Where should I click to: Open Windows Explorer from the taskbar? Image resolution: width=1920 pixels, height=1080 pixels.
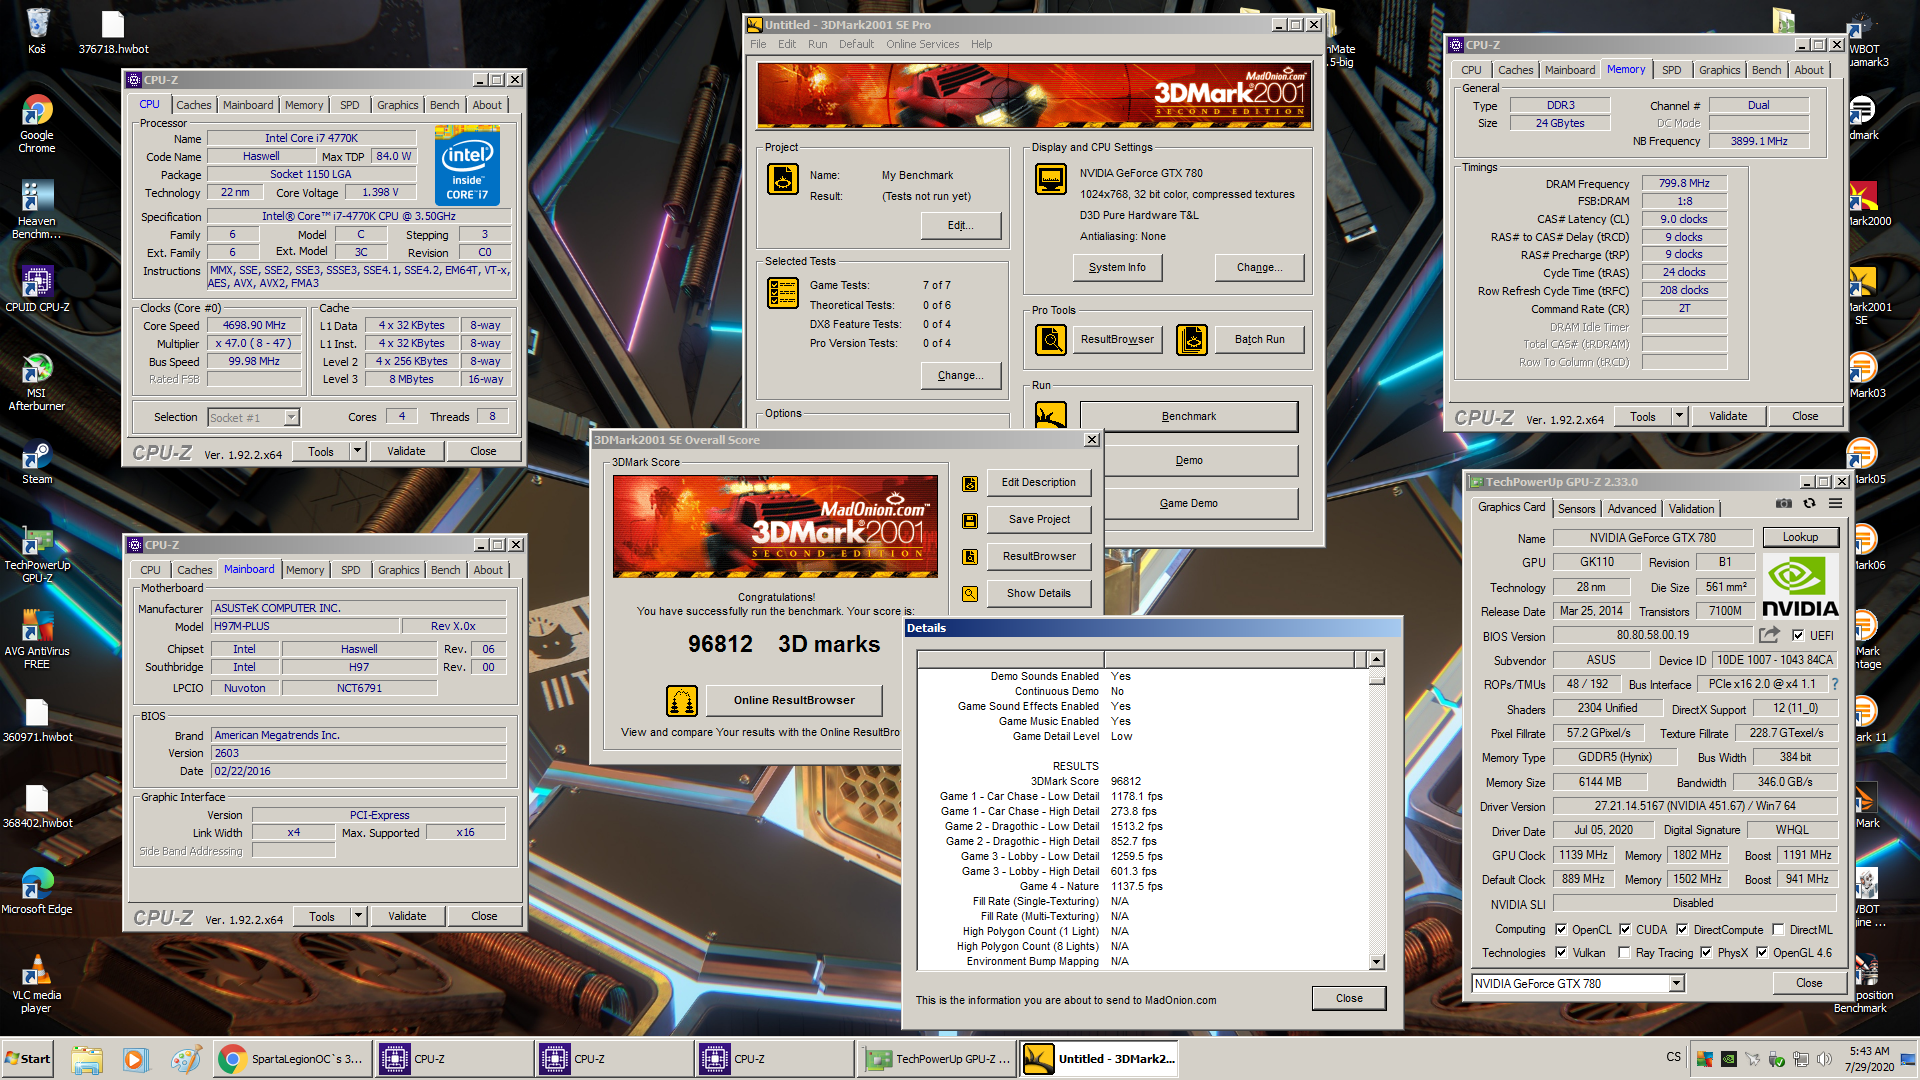pos(87,1059)
